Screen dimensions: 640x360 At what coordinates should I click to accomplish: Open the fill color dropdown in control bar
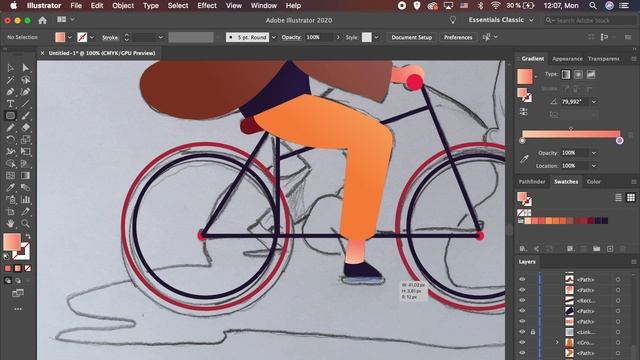[70, 37]
